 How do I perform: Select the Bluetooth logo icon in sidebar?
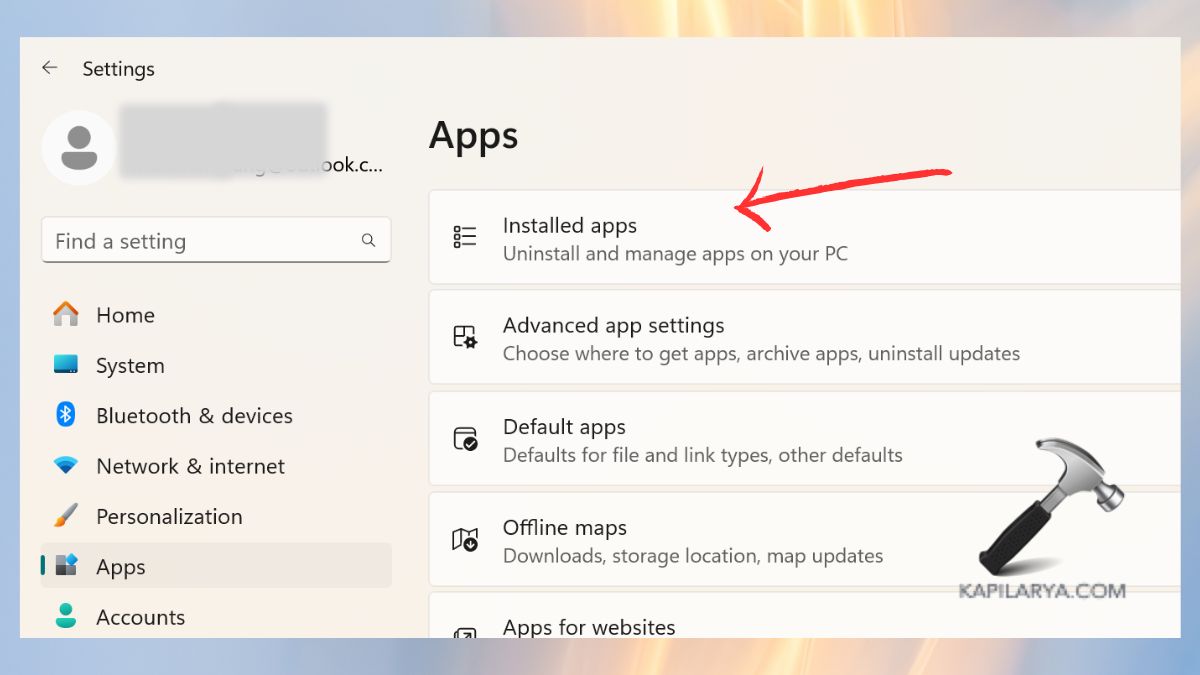(66, 415)
